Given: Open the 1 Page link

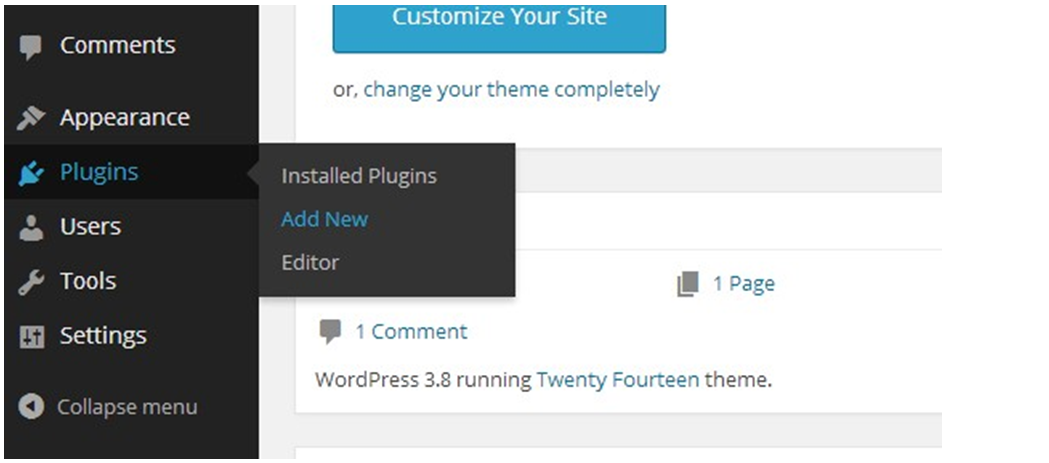Looking at the screenshot, I should [x=743, y=284].
